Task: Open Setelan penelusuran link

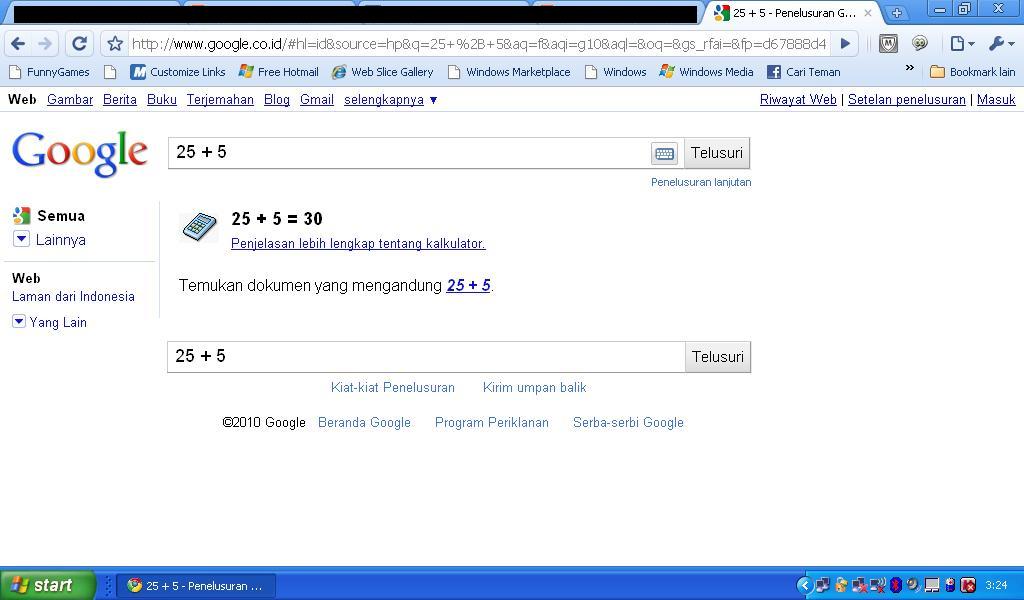Action: click(x=906, y=99)
